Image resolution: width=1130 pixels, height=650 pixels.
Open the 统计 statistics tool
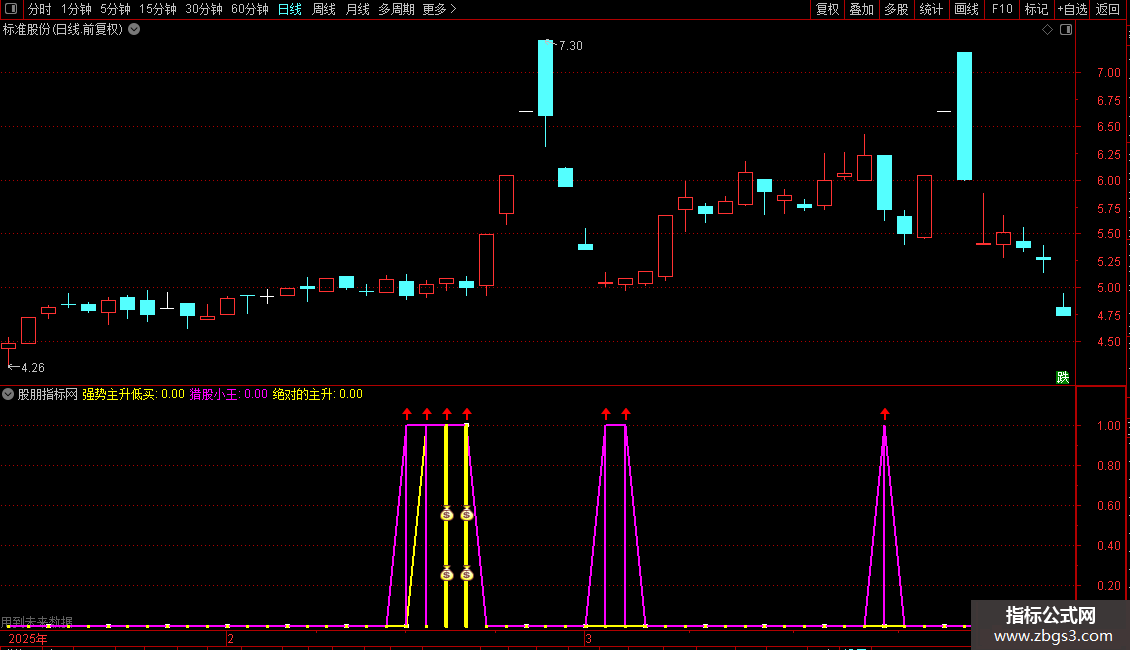click(931, 9)
